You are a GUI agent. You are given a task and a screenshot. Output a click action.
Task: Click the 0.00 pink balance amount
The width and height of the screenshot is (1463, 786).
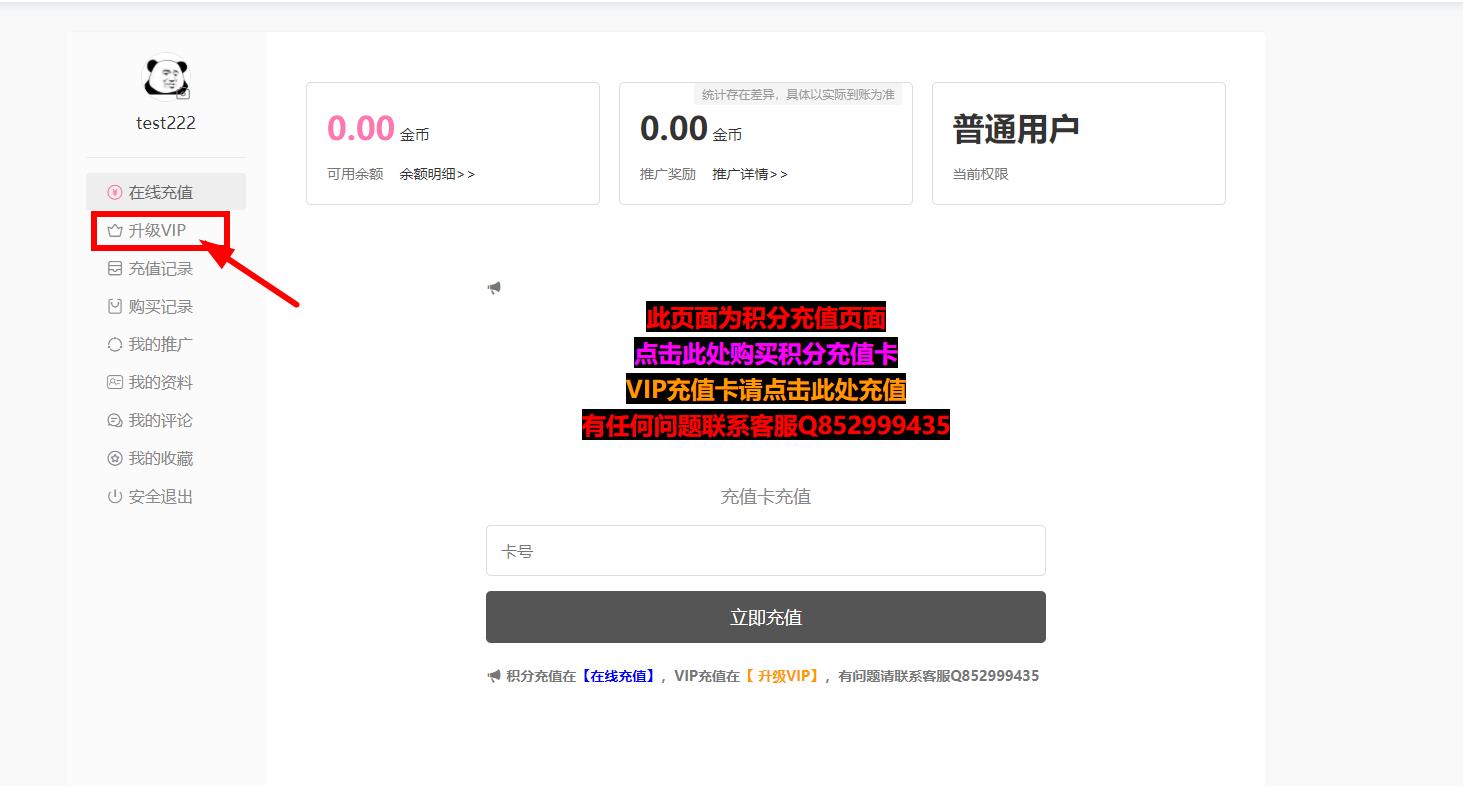pos(361,129)
